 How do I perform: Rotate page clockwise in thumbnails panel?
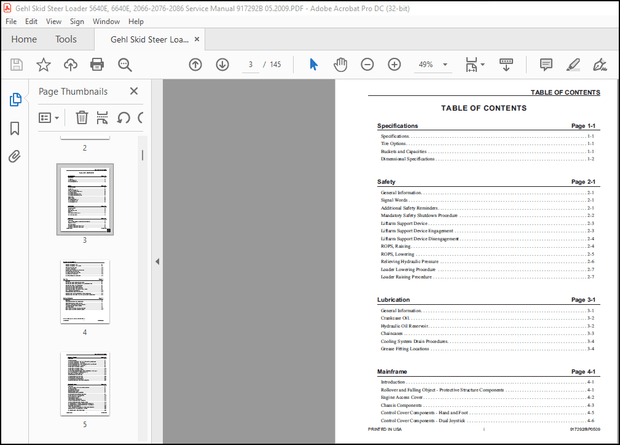coord(140,117)
